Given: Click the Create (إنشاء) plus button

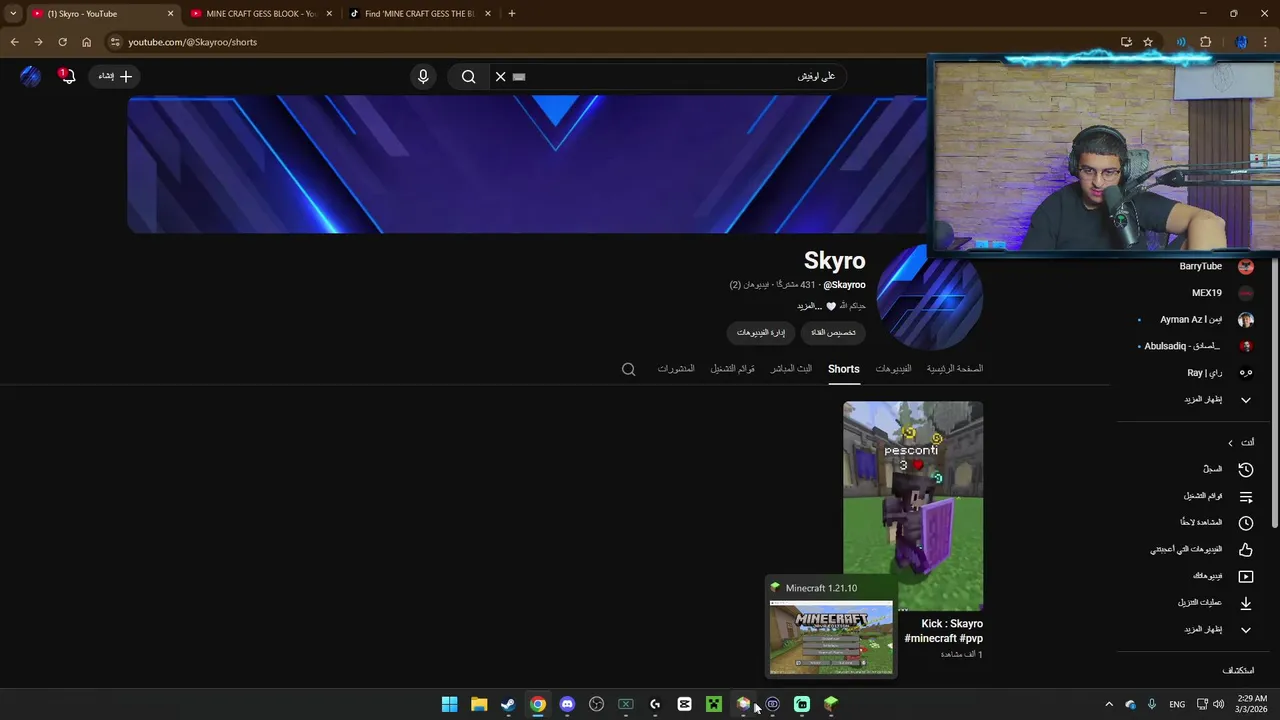Looking at the screenshot, I should [114, 76].
